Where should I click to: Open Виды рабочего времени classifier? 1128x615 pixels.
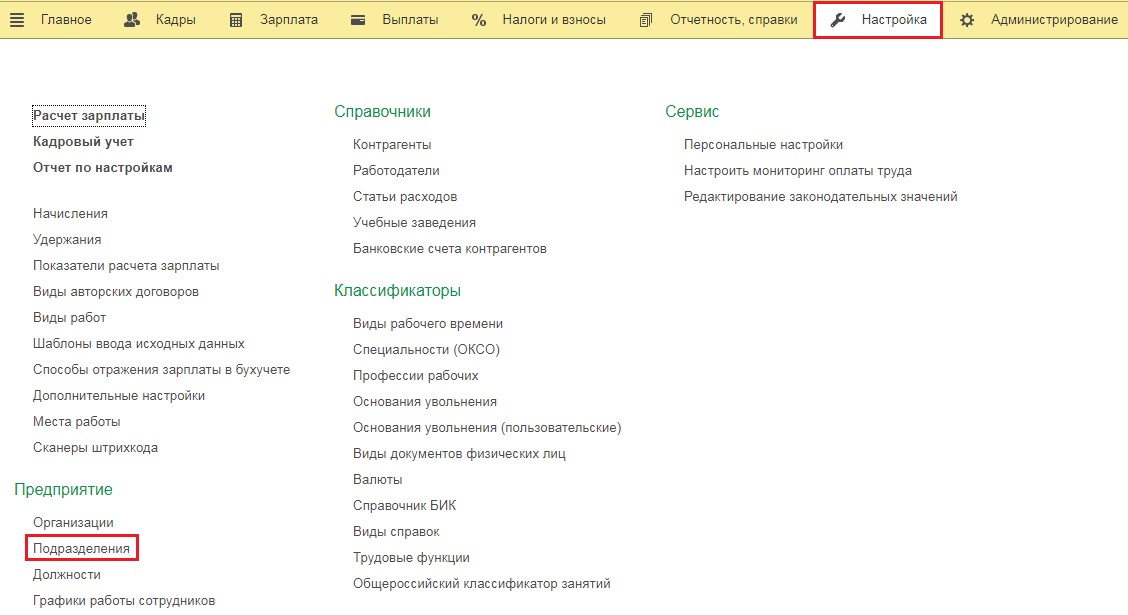428,324
